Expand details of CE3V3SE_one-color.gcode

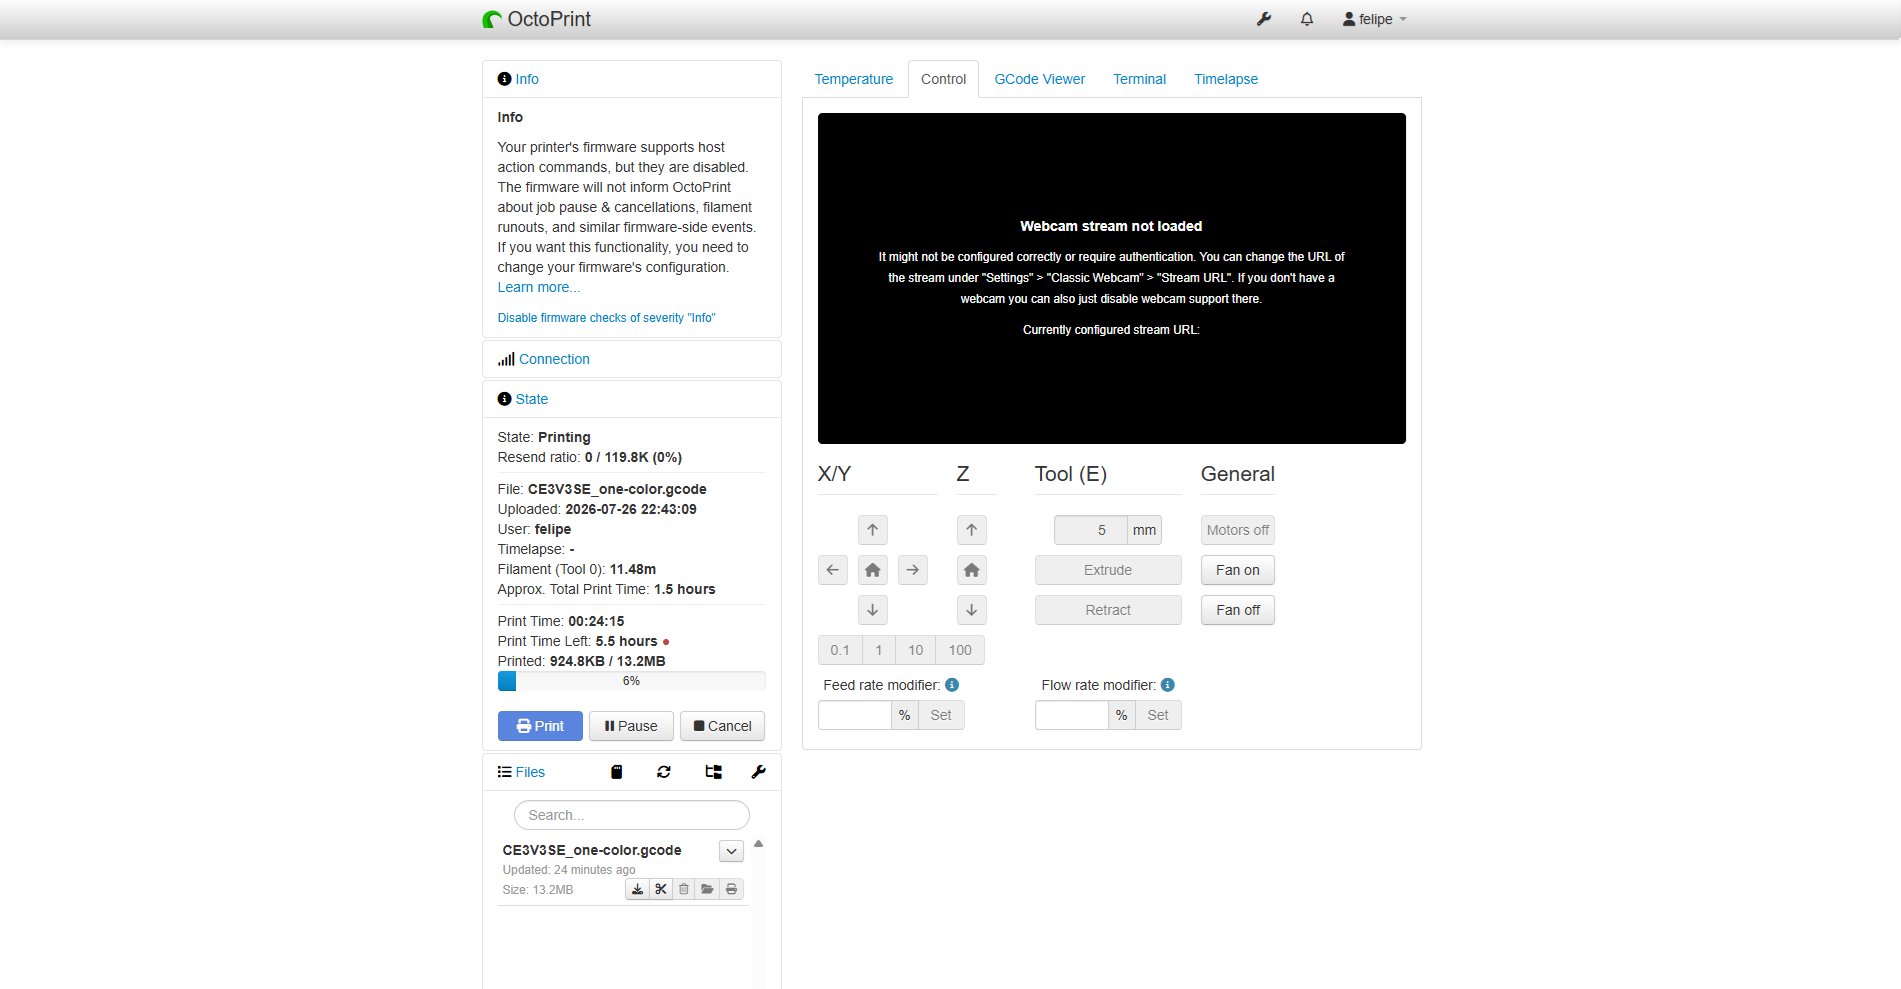point(731,851)
